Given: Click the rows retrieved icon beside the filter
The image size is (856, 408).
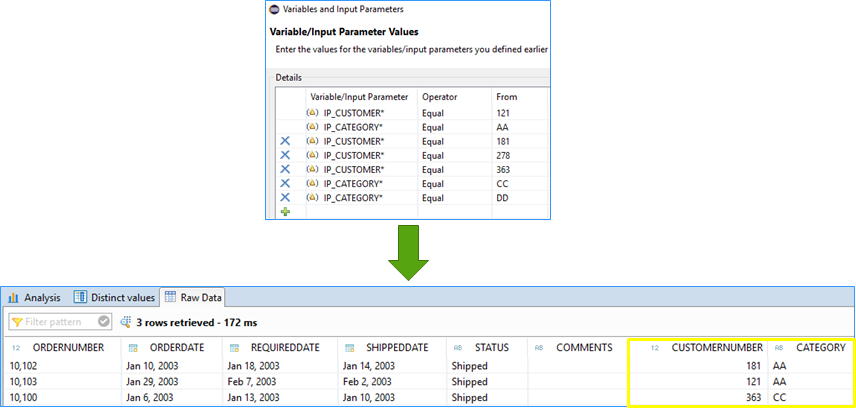Looking at the screenshot, I should 125,322.
